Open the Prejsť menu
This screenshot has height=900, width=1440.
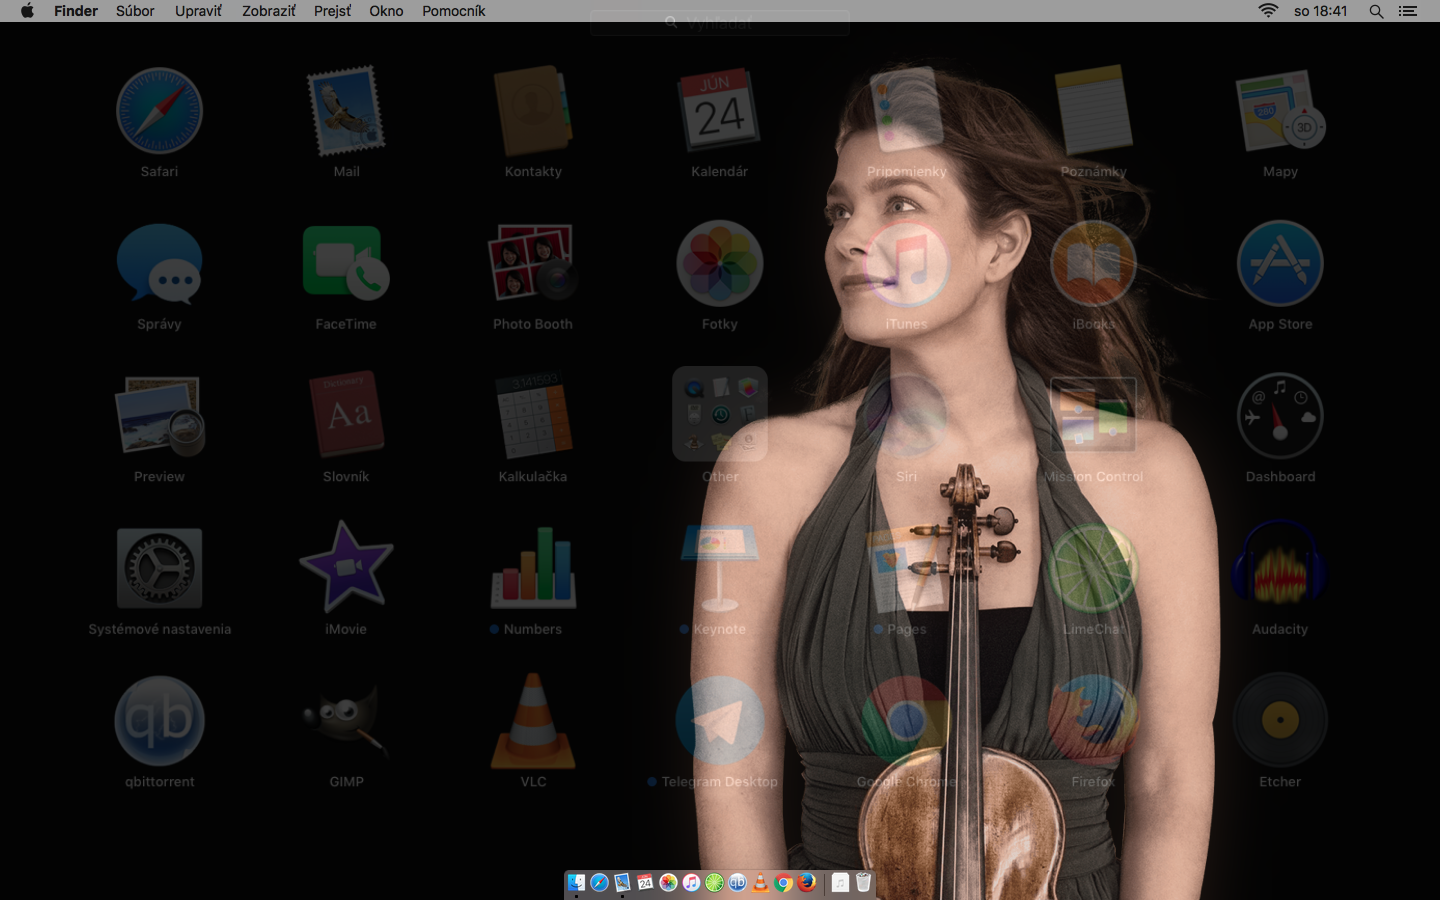pyautogui.click(x=332, y=11)
